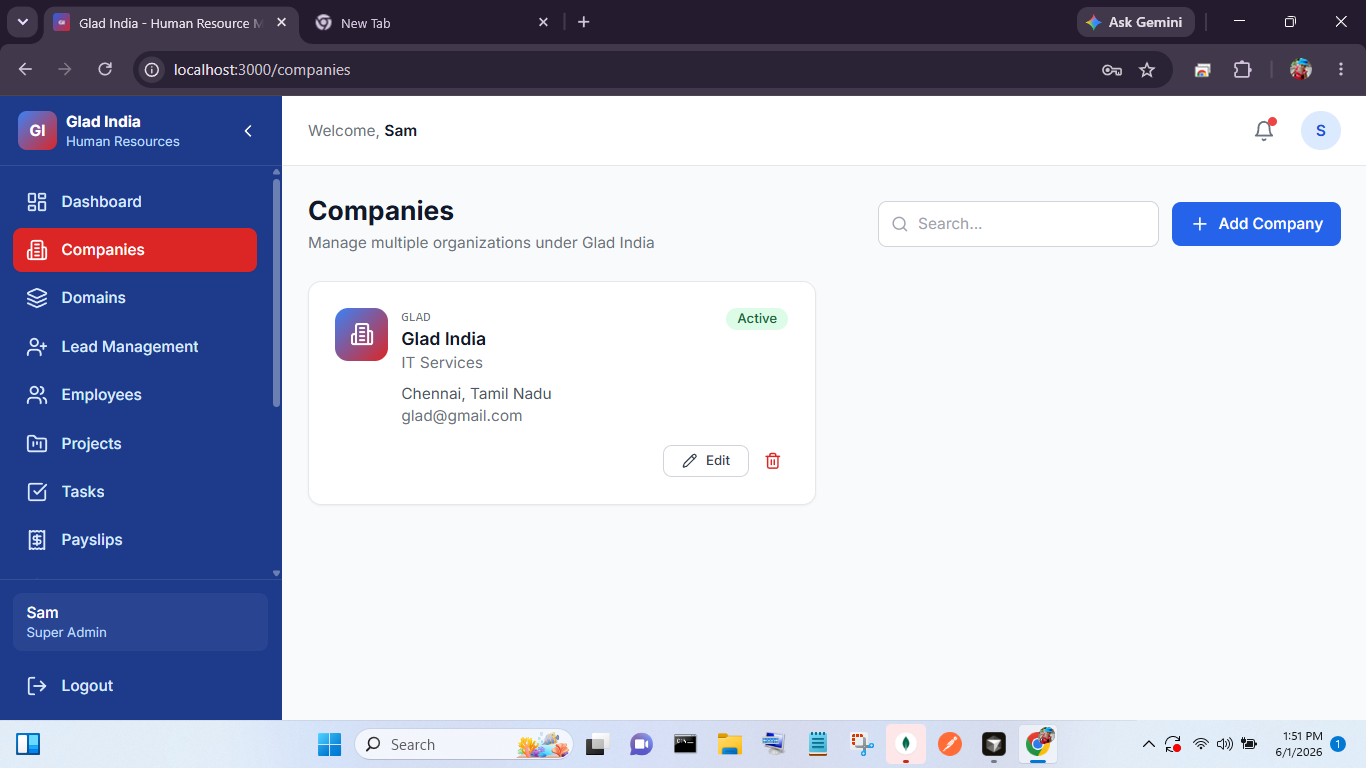The height and width of the screenshot is (768, 1366).
Task: Open File Explorer from taskbar
Action: (729, 745)
